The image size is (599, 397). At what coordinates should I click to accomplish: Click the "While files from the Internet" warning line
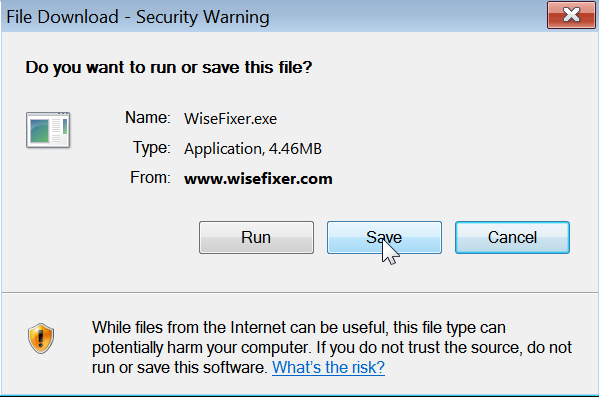(x=299, y=327)
